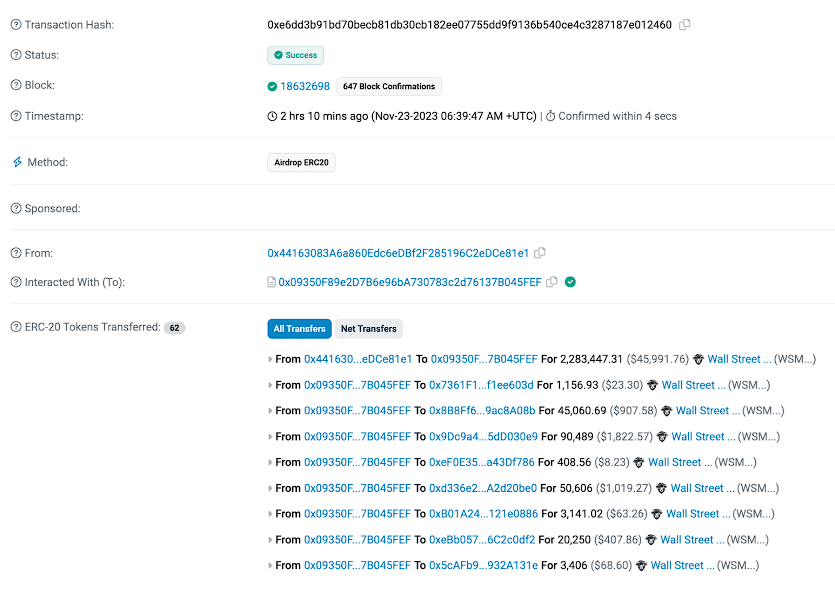Click the contract file icon before 0x09350F89 address
The height and width of the screenshot is (594, 835).
click(x=271, y=282)
